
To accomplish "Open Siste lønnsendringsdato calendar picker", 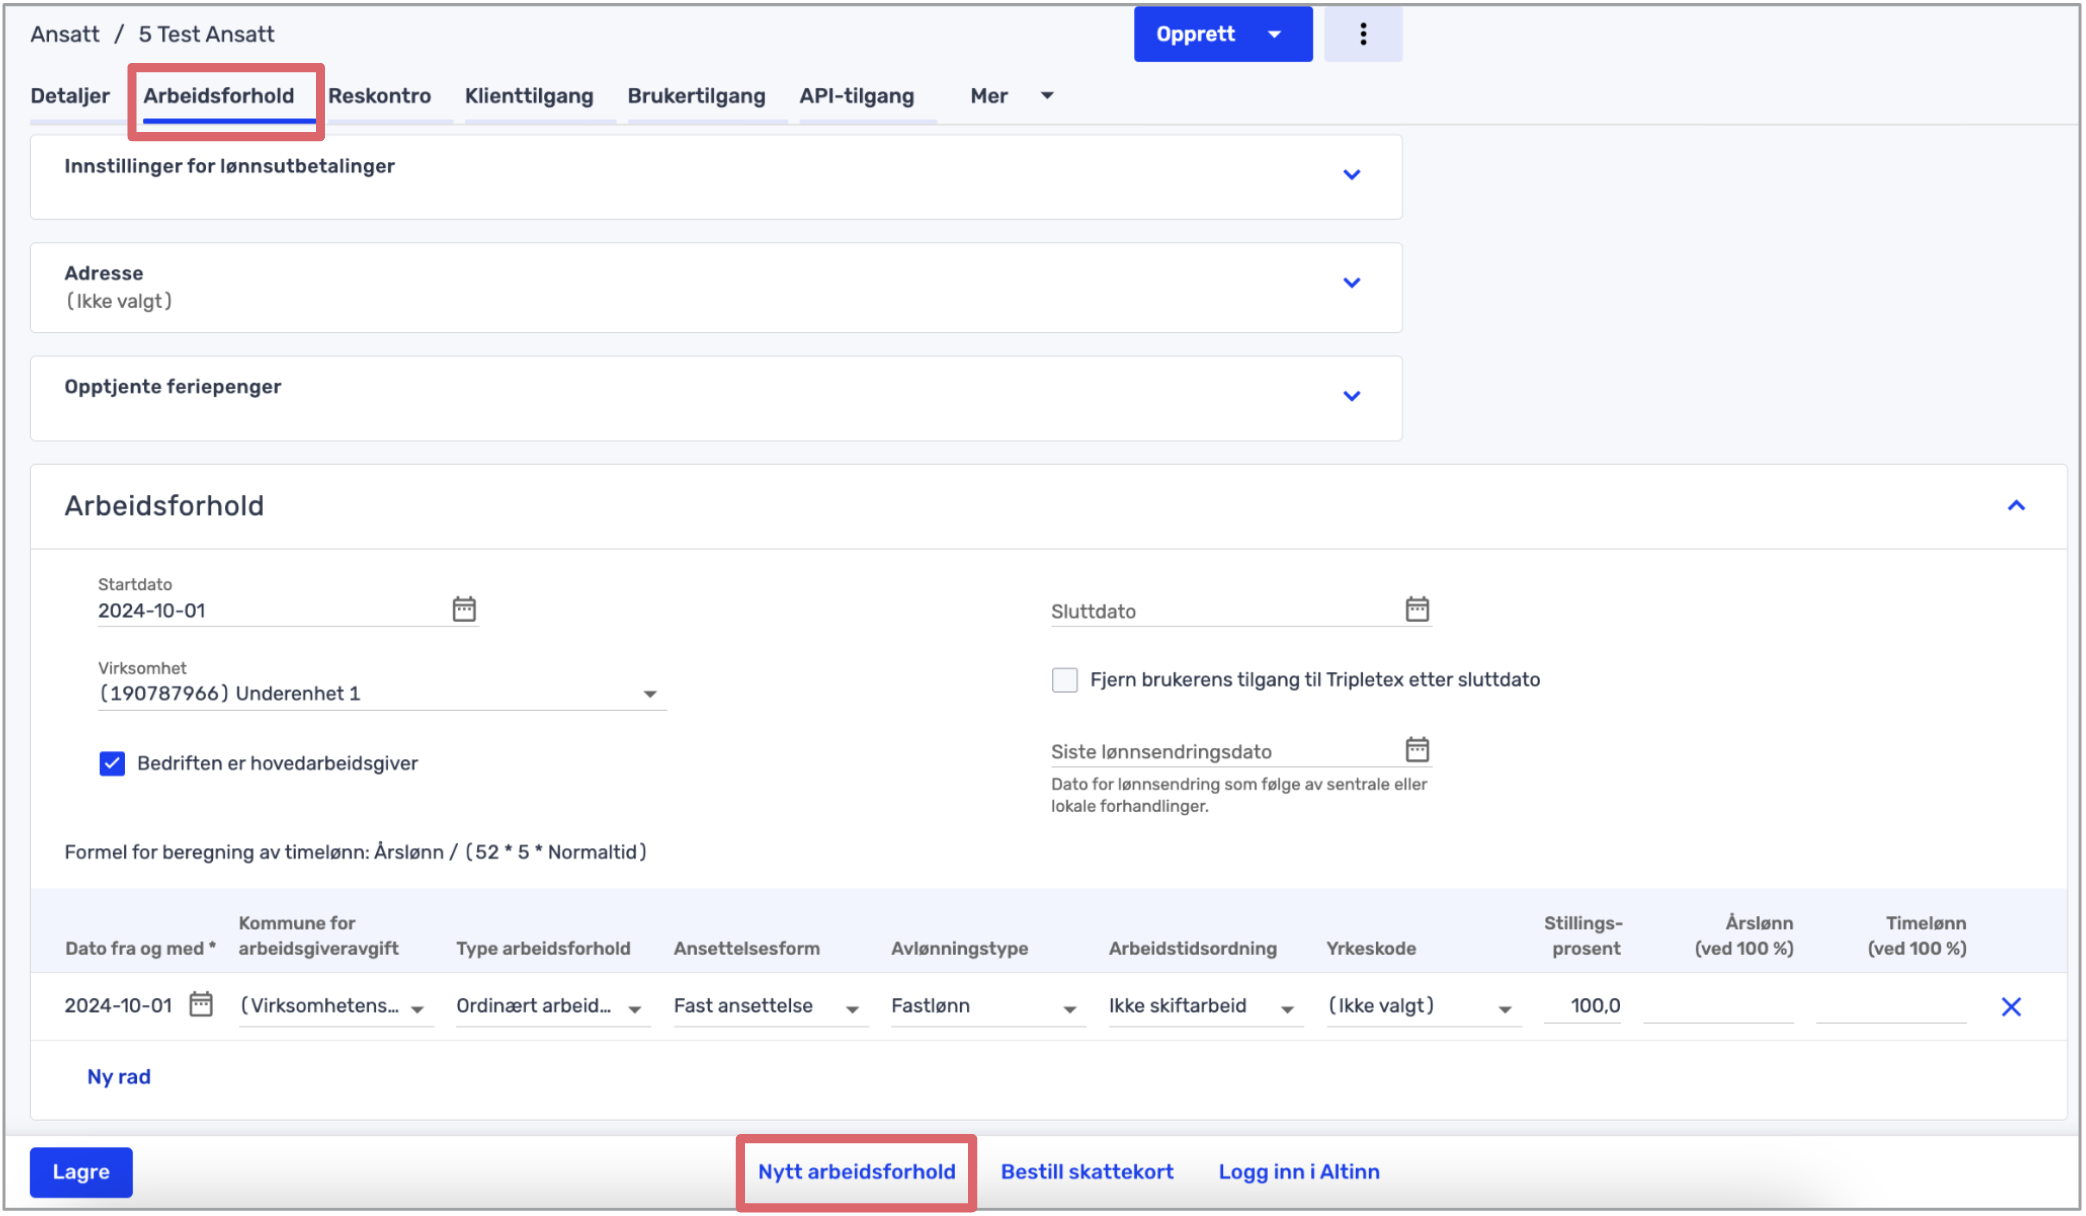I will (x=1417, y=749).
